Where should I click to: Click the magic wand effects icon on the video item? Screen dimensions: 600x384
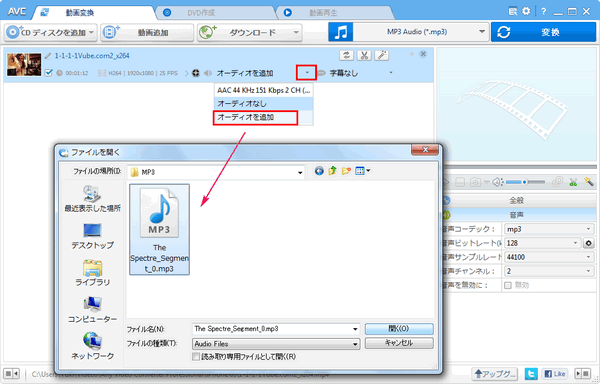(382, 55)
